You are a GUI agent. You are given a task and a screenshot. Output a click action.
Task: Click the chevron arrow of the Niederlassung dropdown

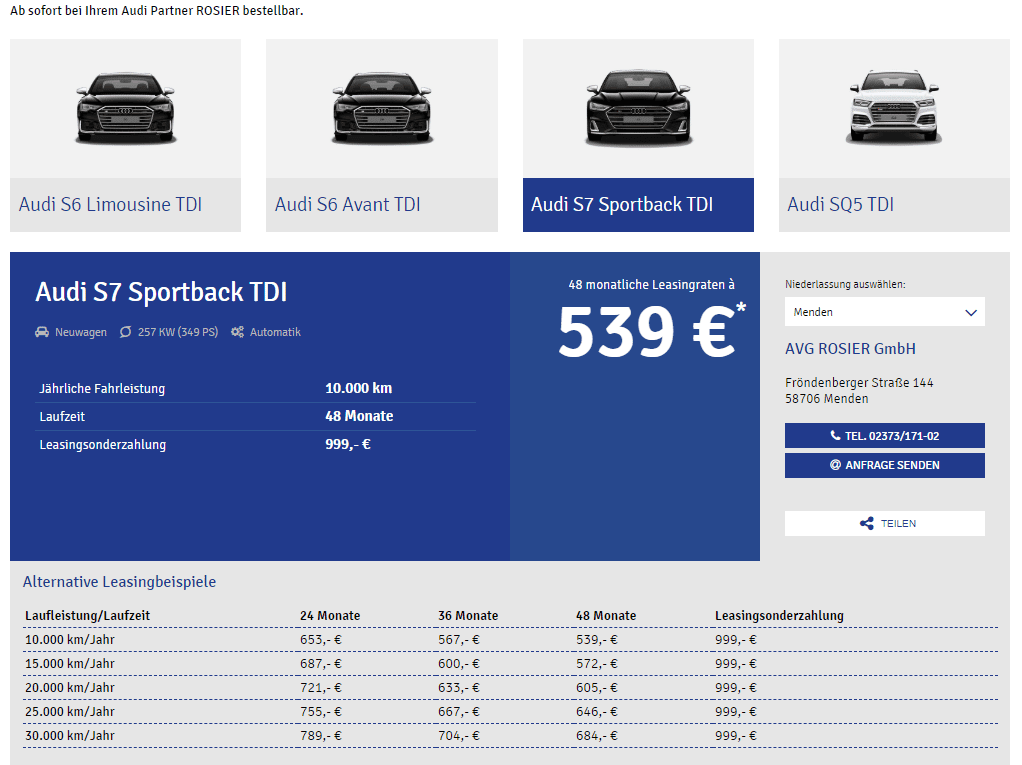tap(971, 313)
